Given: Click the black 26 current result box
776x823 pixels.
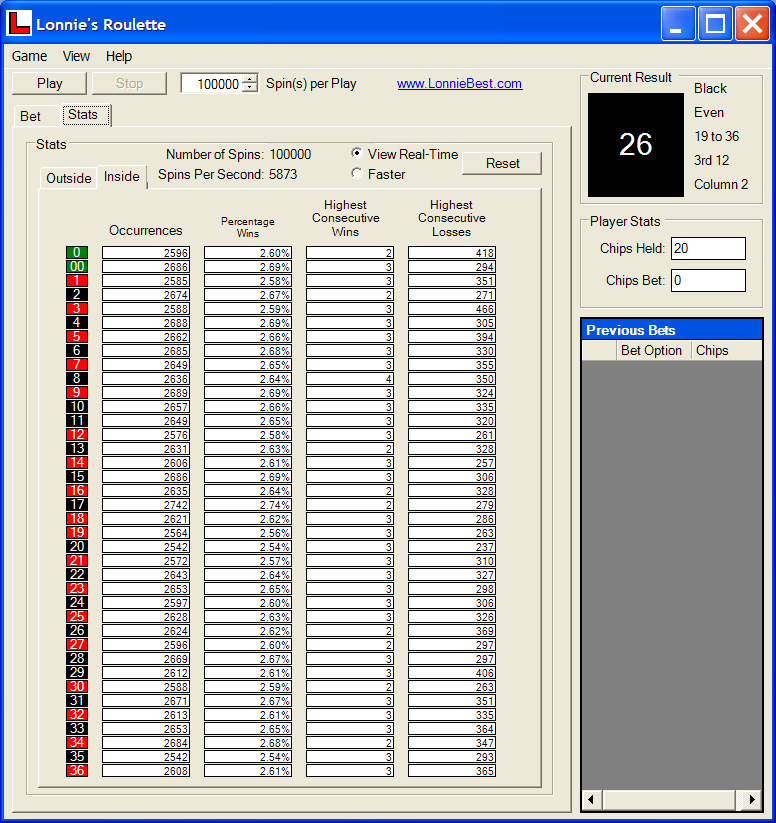Looking at the screenshot, I should (636, 145).
